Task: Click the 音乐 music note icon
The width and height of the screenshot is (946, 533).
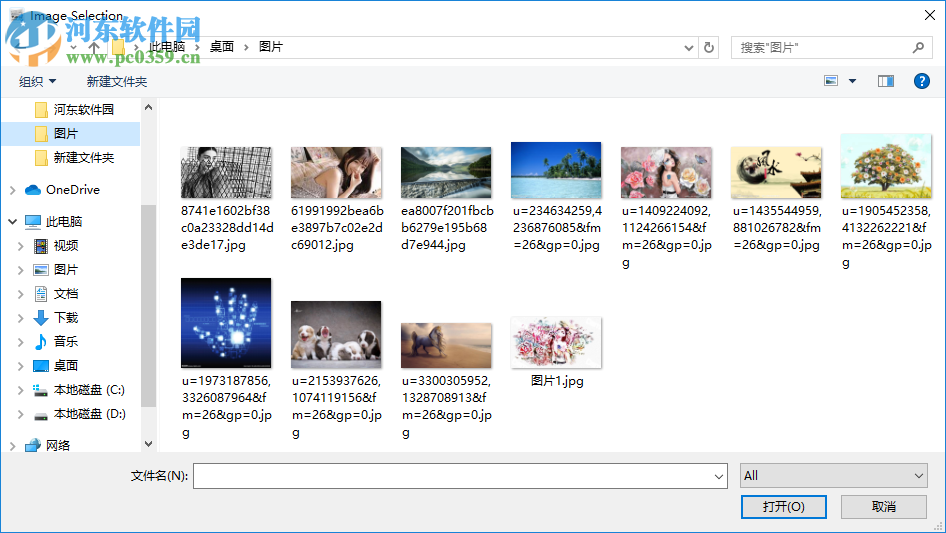Action: (40, 342)
